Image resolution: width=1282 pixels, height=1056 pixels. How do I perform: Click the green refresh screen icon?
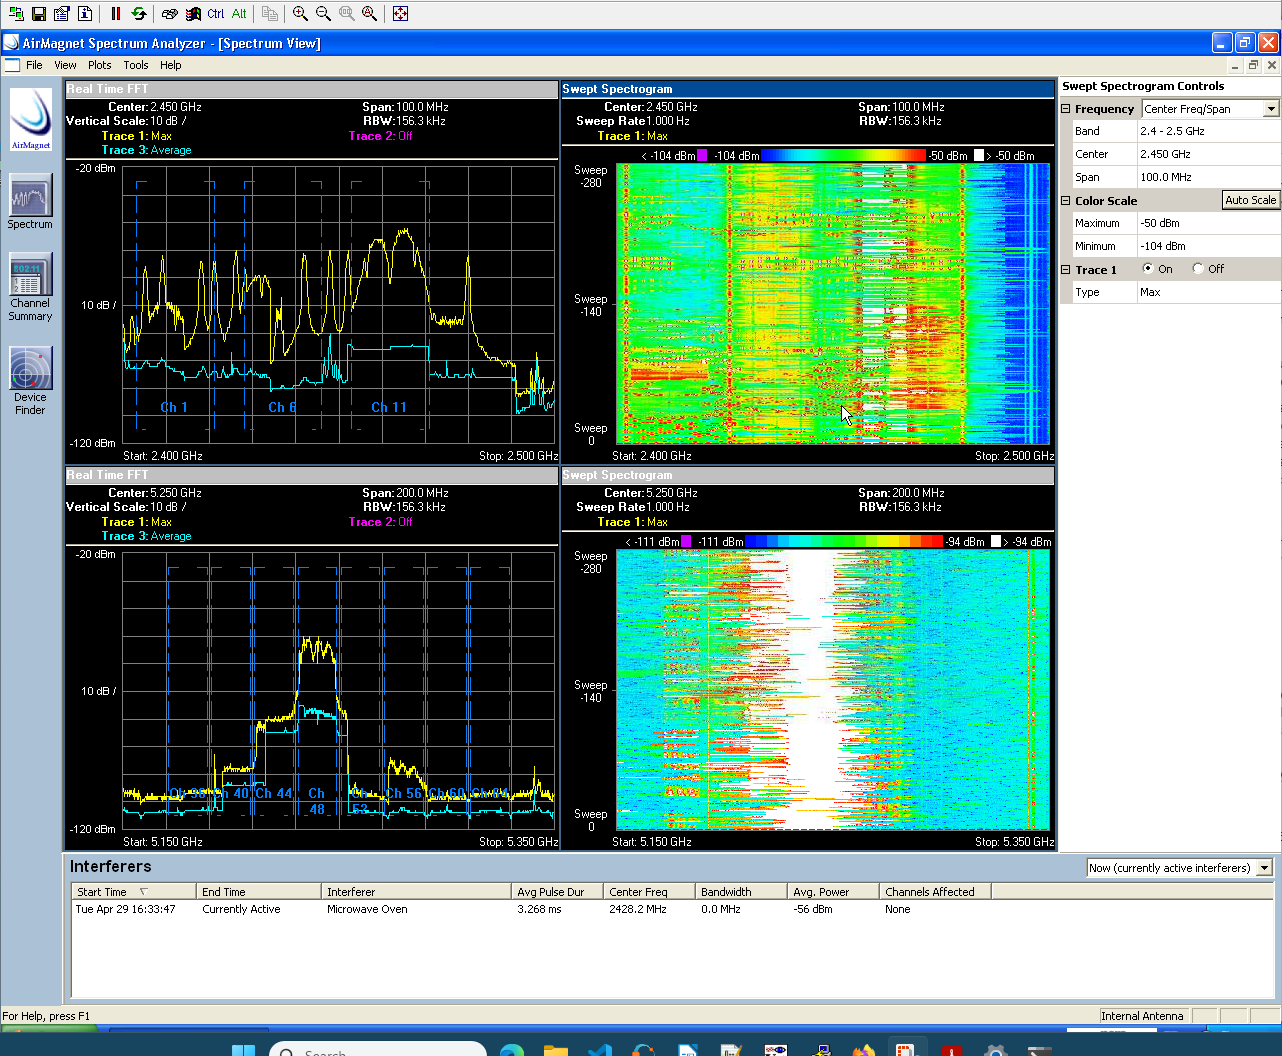point(139,14)
